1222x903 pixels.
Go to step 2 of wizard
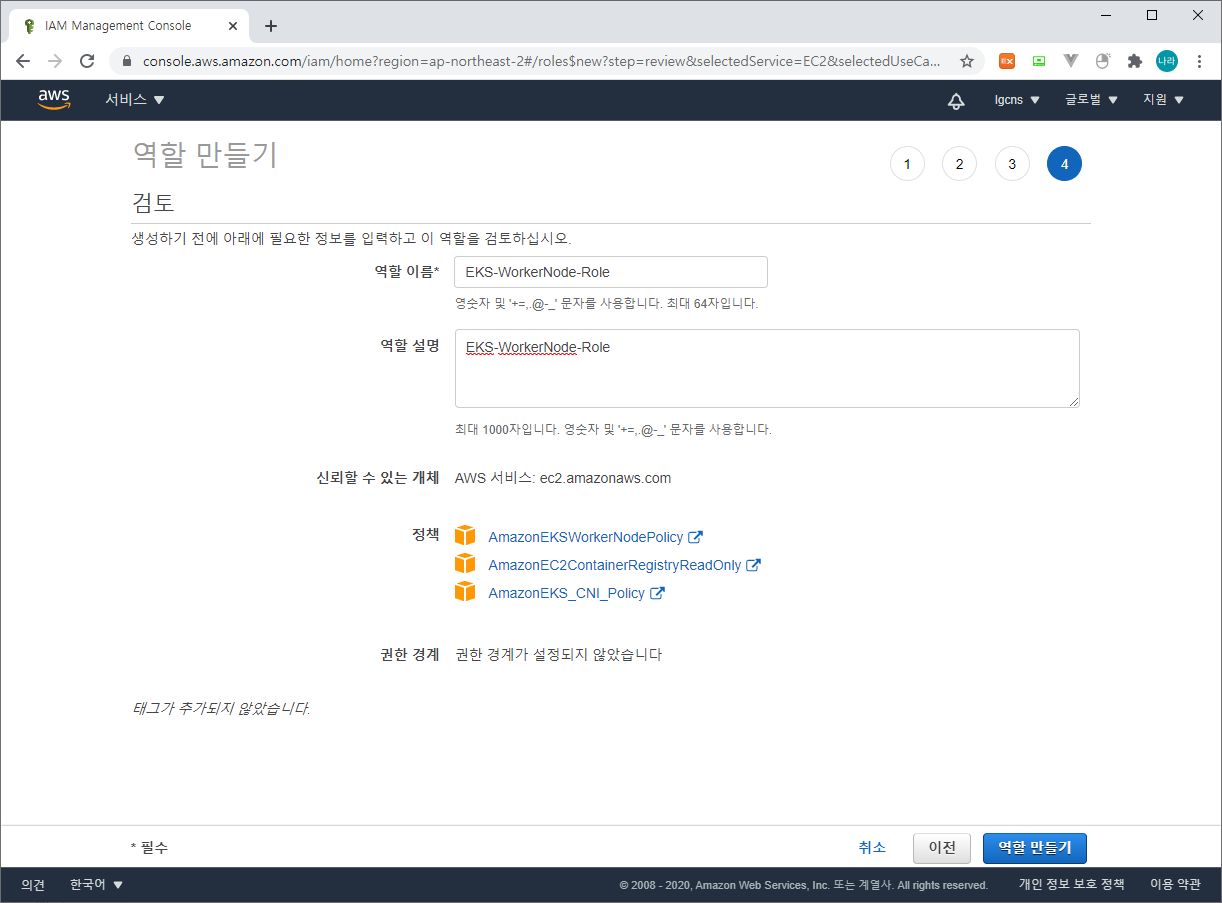(x=959, y=164)
